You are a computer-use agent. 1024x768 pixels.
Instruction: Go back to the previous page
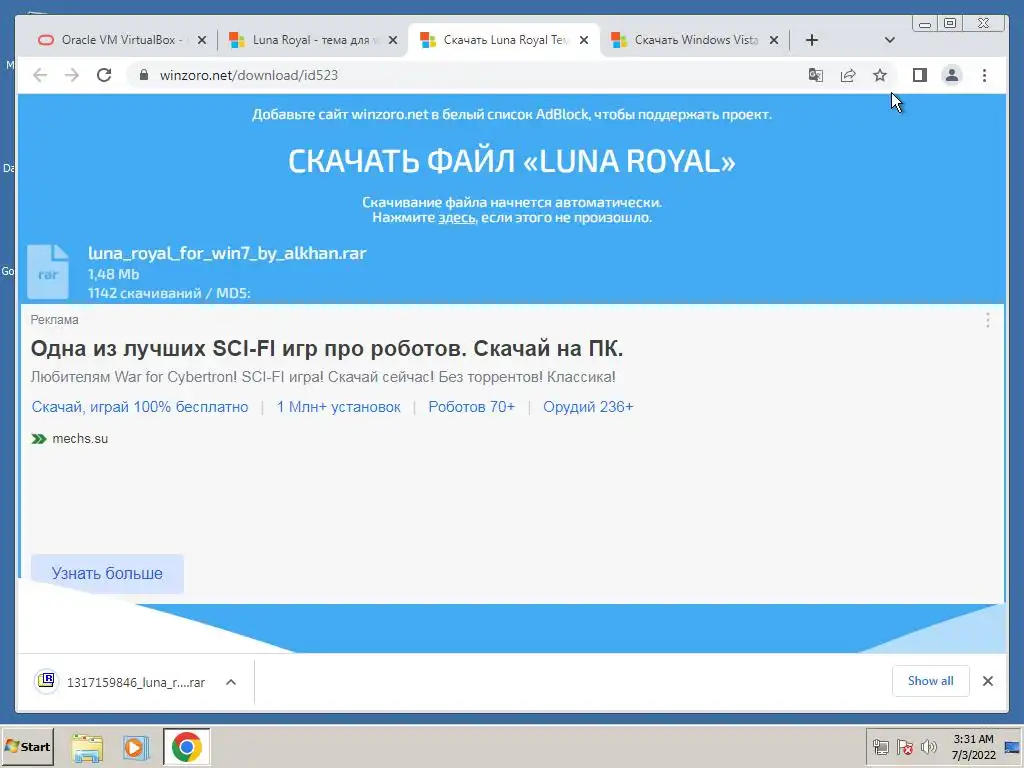click(40, 75)
